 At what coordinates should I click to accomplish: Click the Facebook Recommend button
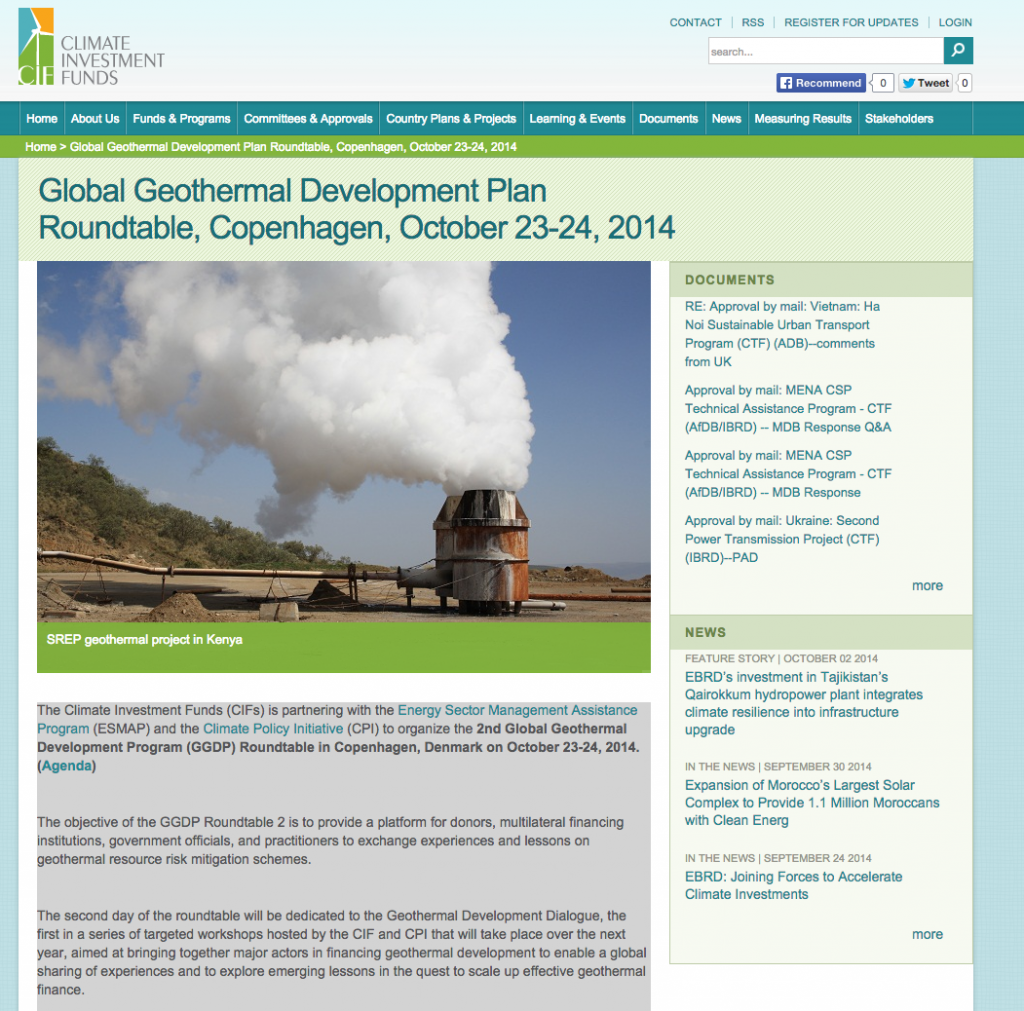pos(821,83)
